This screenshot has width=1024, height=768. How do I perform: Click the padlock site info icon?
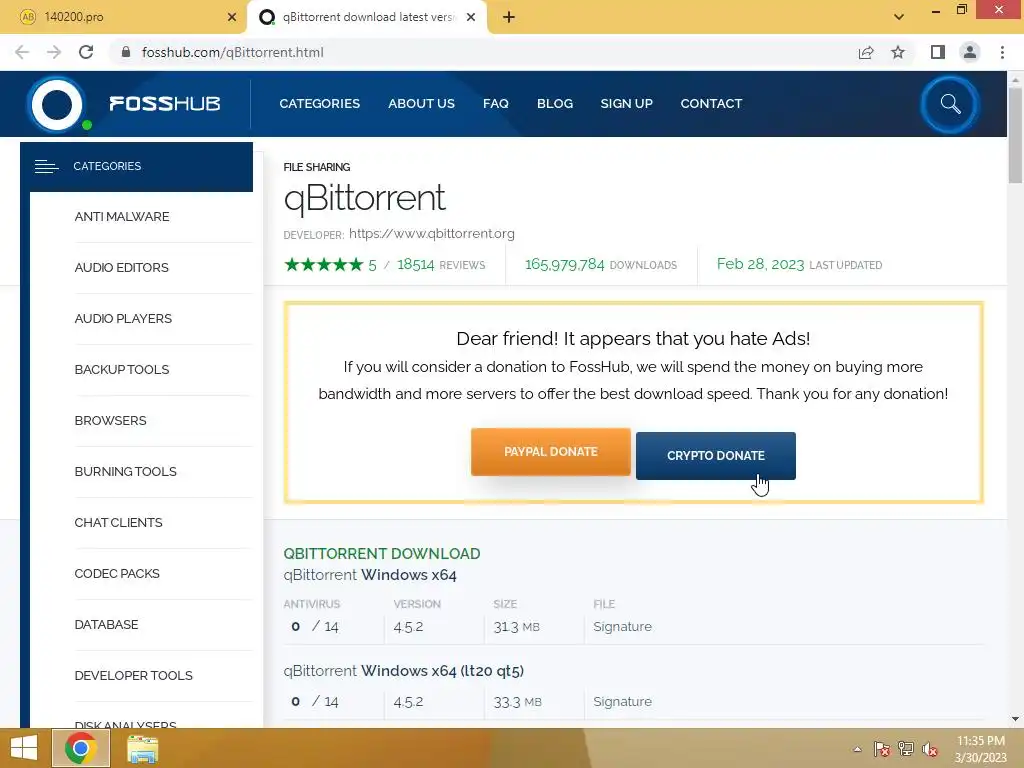(126, 52)
